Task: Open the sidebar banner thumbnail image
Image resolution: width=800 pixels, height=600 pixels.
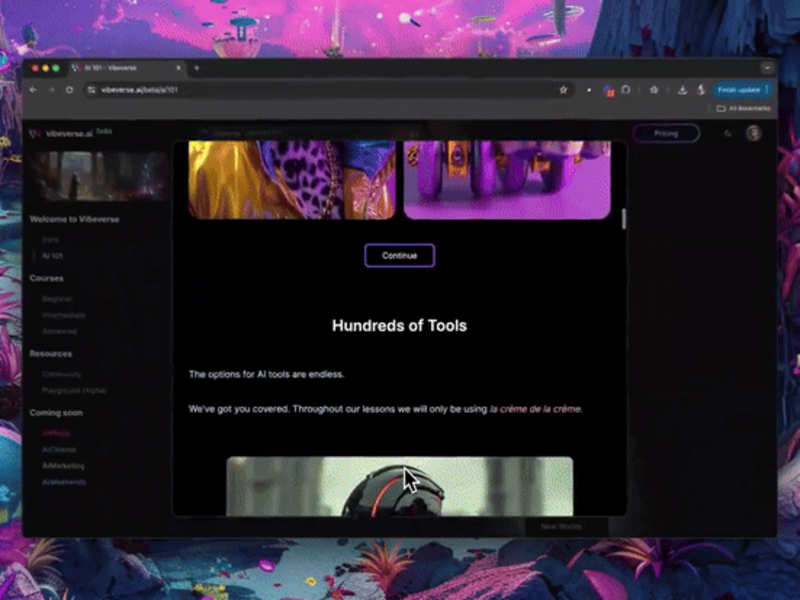Action: pyautogui.click(x=97, y=176)
